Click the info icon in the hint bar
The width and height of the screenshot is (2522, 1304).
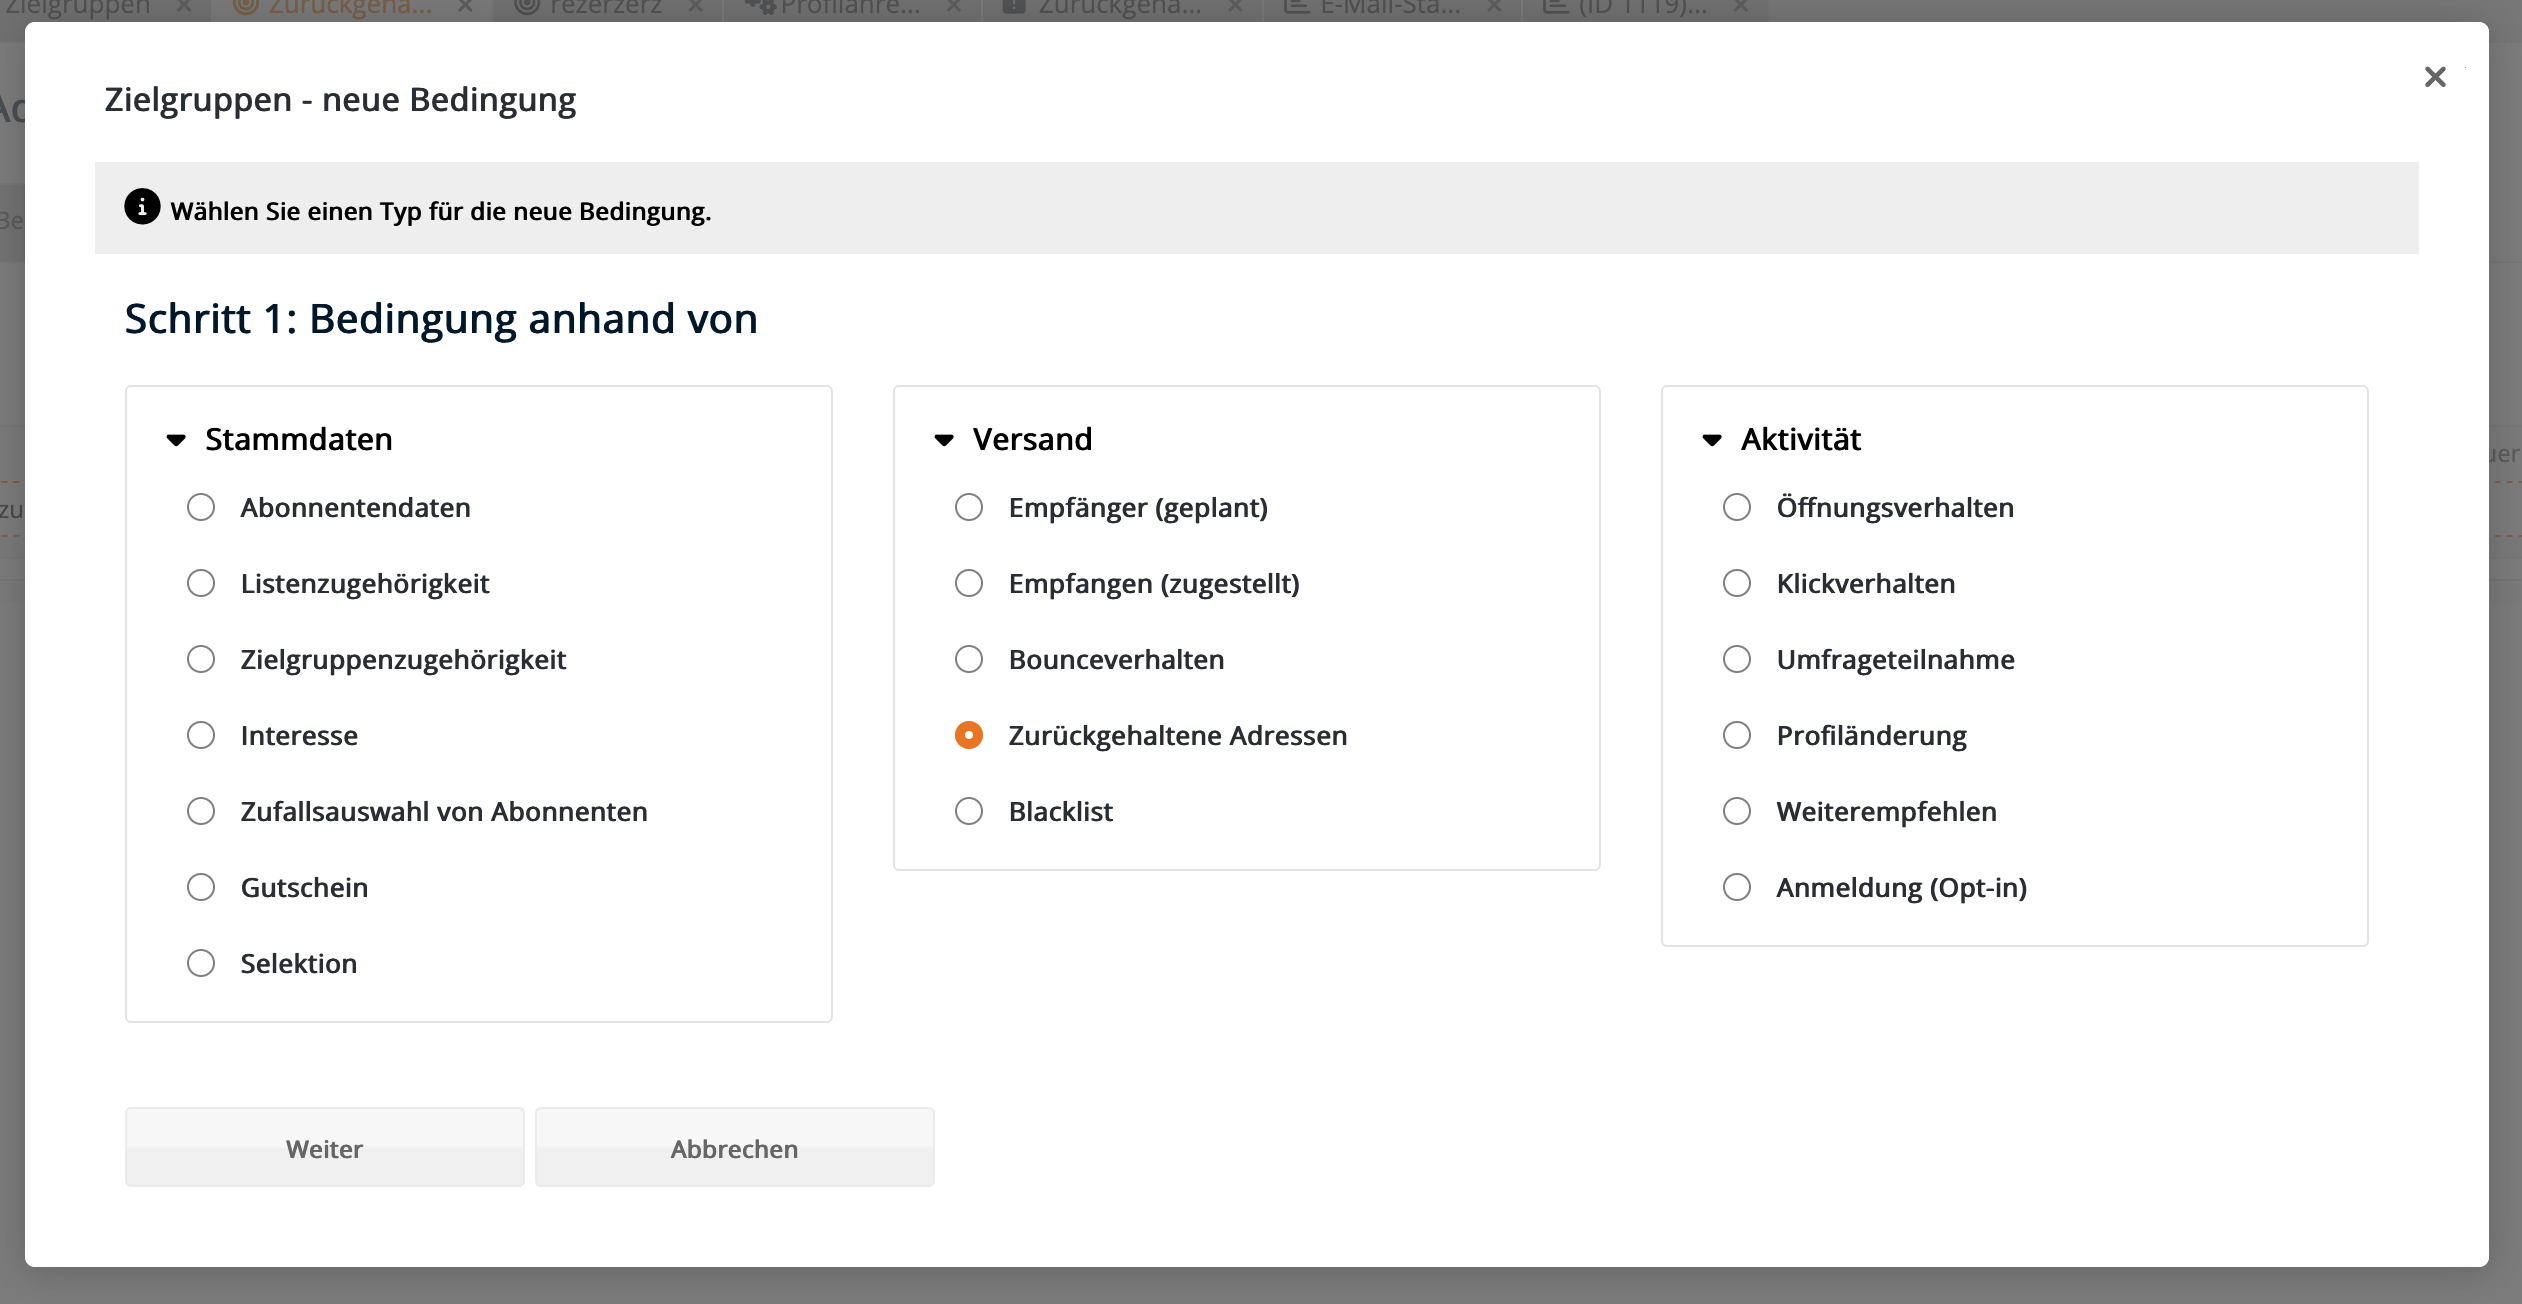click(142, 207)
